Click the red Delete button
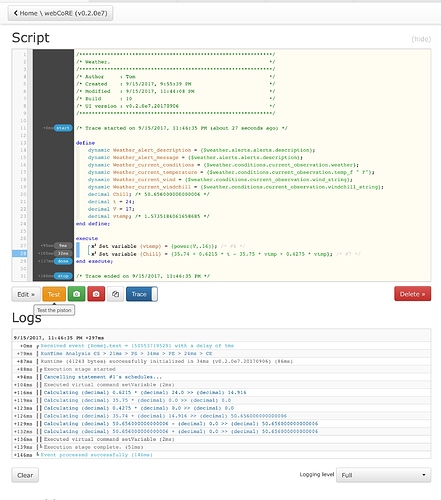Viewport: 441px width, 500px height. (412, 294)
